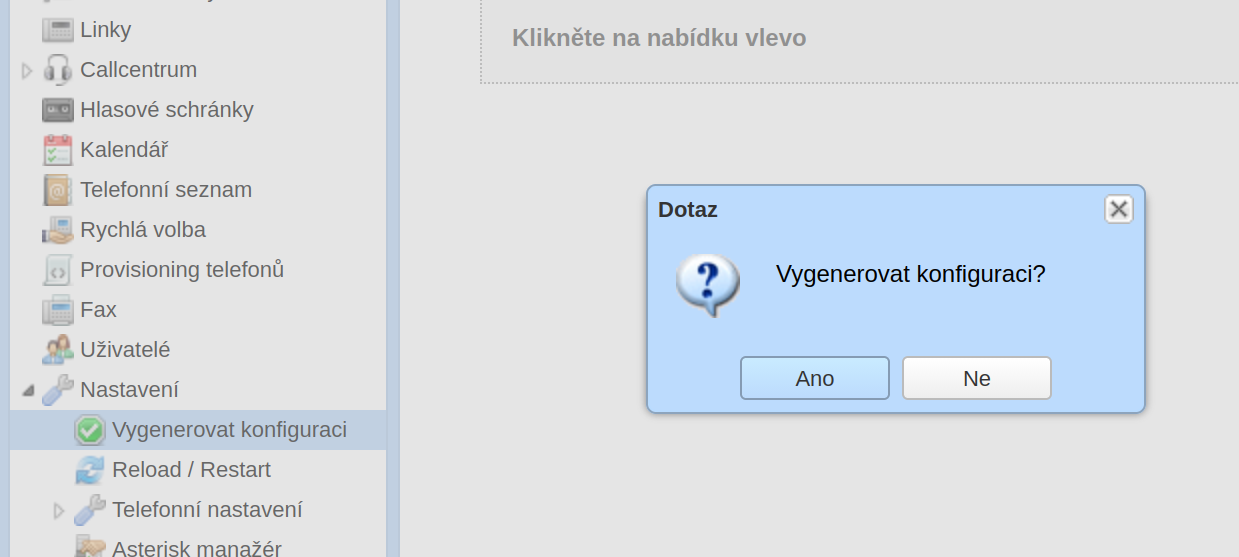Decline with the Ne button

977,378
